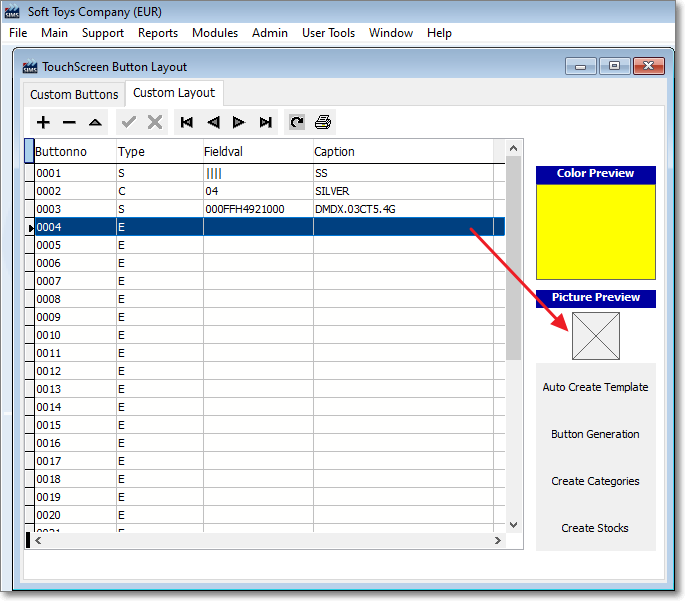Viewport: 685px width, 601px height.
Task: Select the Custom Layout tab
Action: pos(174,93)
